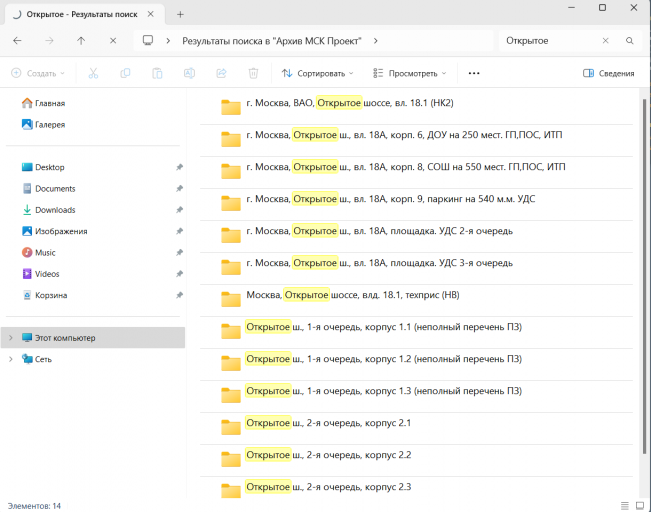The image size is (651, 512).
Task: Open the Сортировать dropdown
Action: [x=318, y=73]
